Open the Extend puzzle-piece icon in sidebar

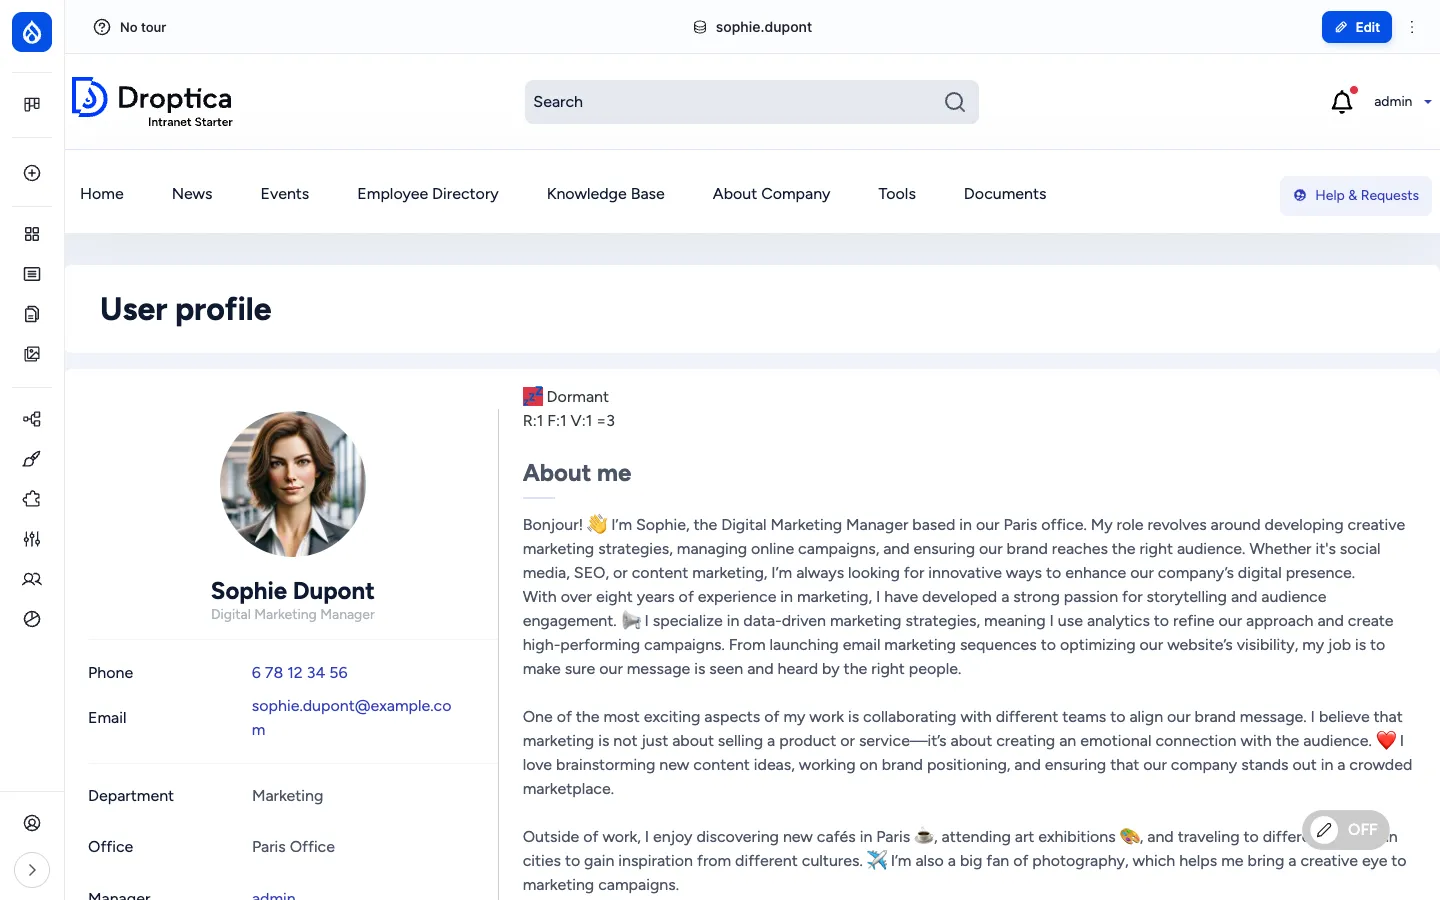32,499
